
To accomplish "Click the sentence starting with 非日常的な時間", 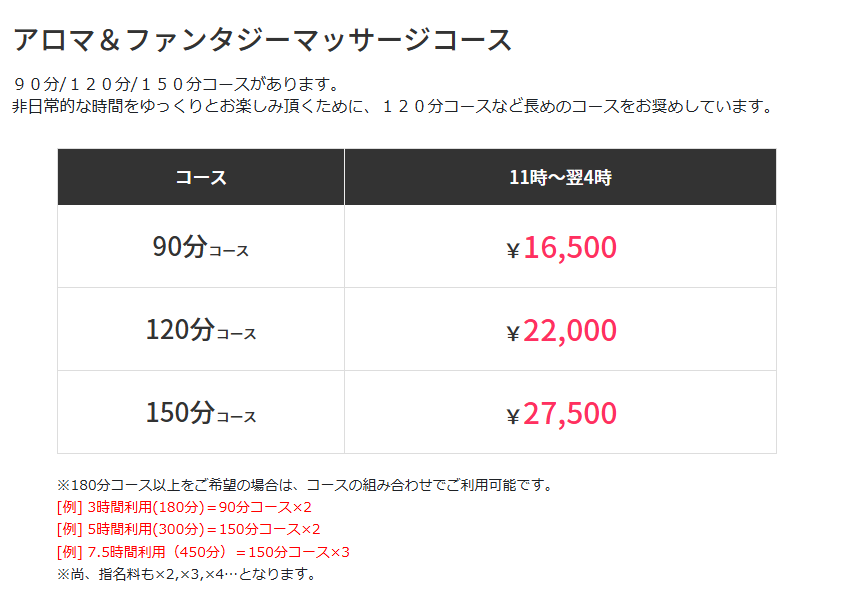I will point(393,106).
